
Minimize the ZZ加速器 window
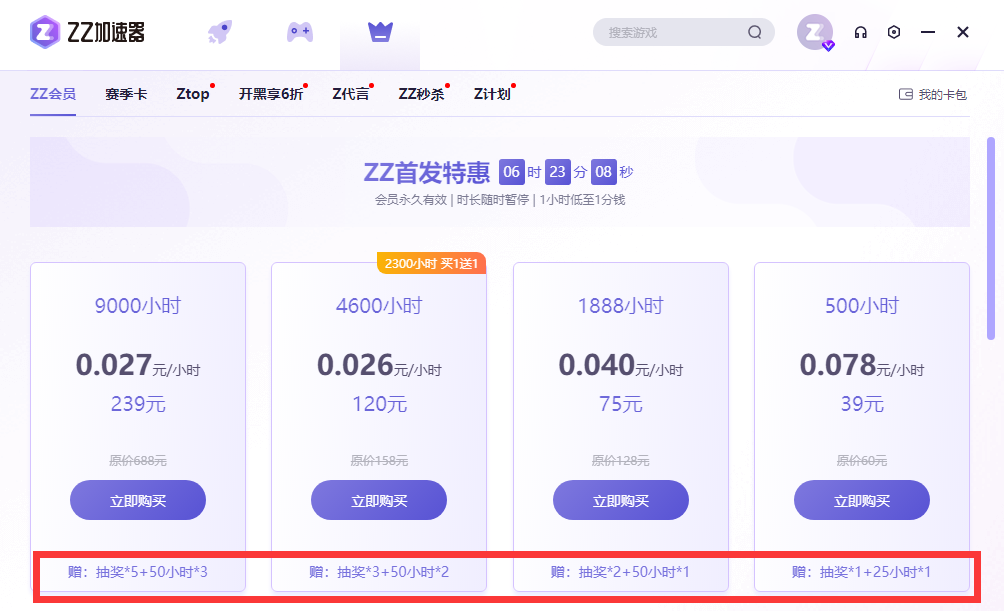(x=928, y=32)
